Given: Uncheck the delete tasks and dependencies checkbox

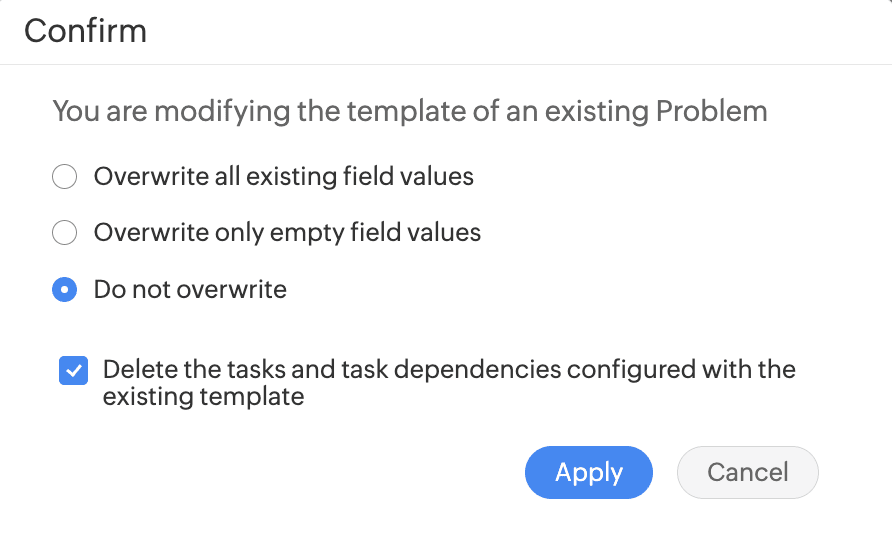Looking at the screenshot, I should pyautogui.click(x=73, y=371).
